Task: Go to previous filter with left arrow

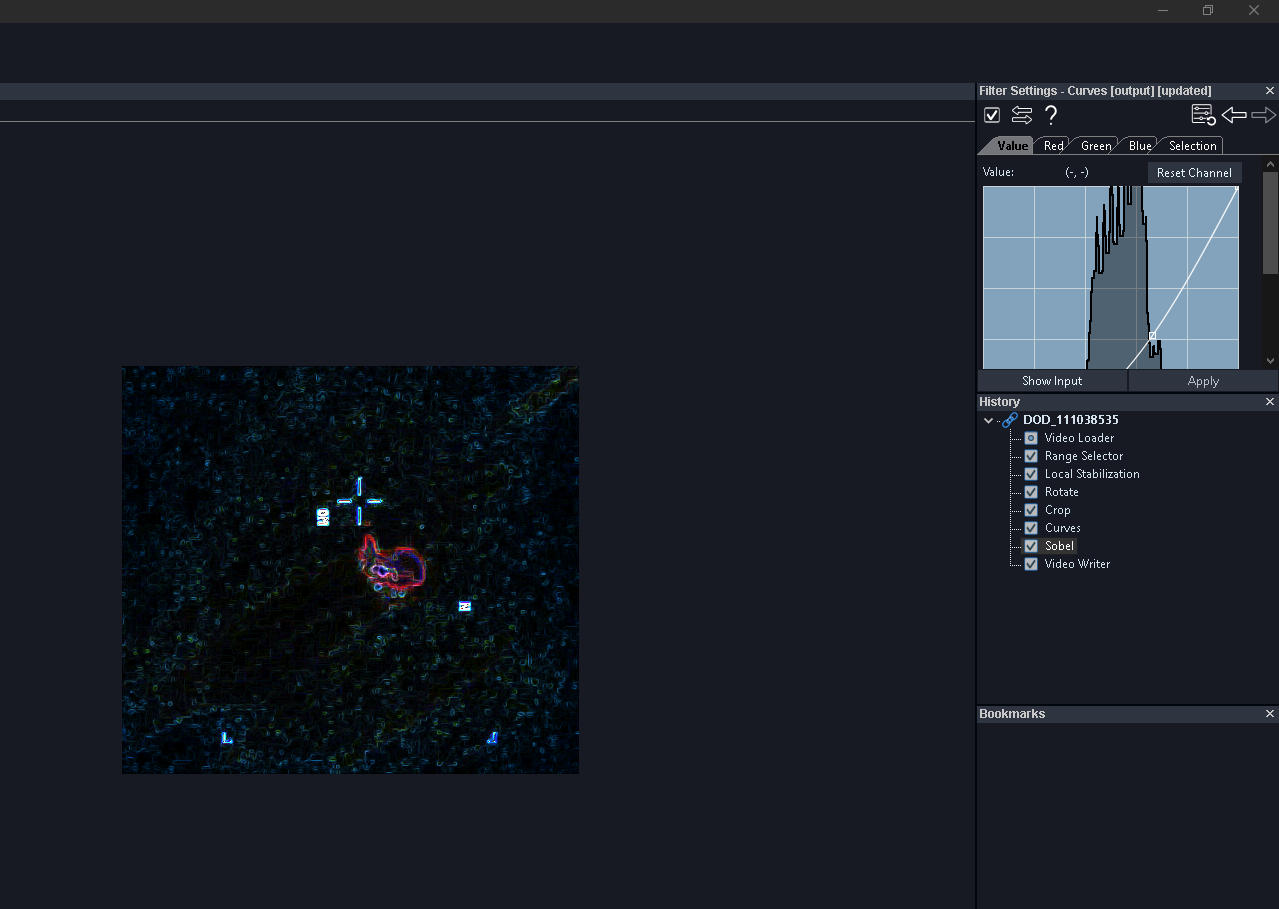Action: [x=1234, y=115]
